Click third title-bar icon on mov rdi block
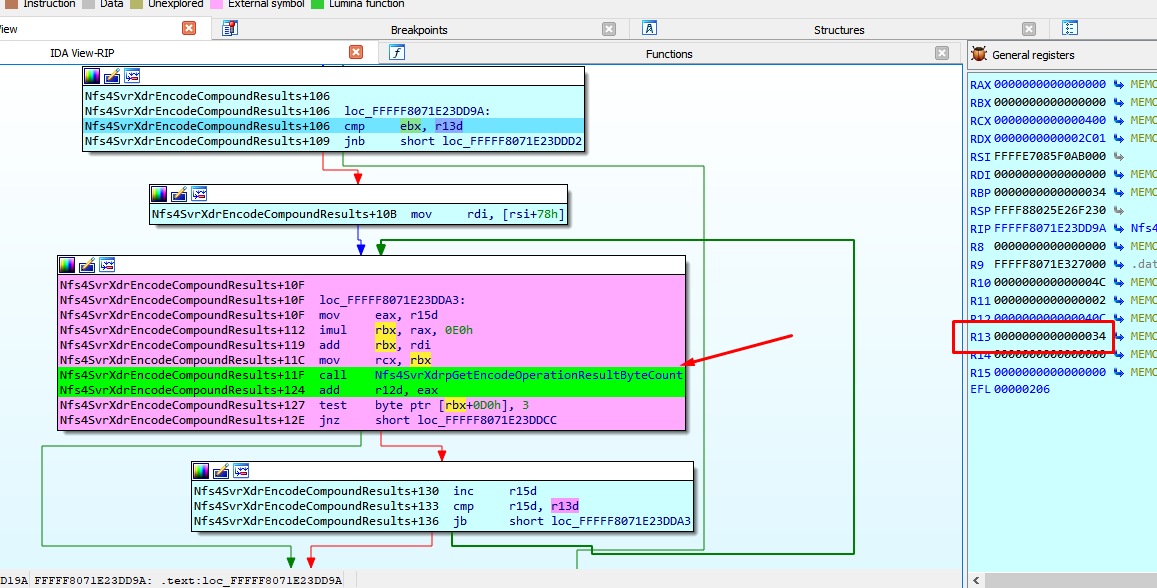This screenshot has width=1157, height=588. 198,193
